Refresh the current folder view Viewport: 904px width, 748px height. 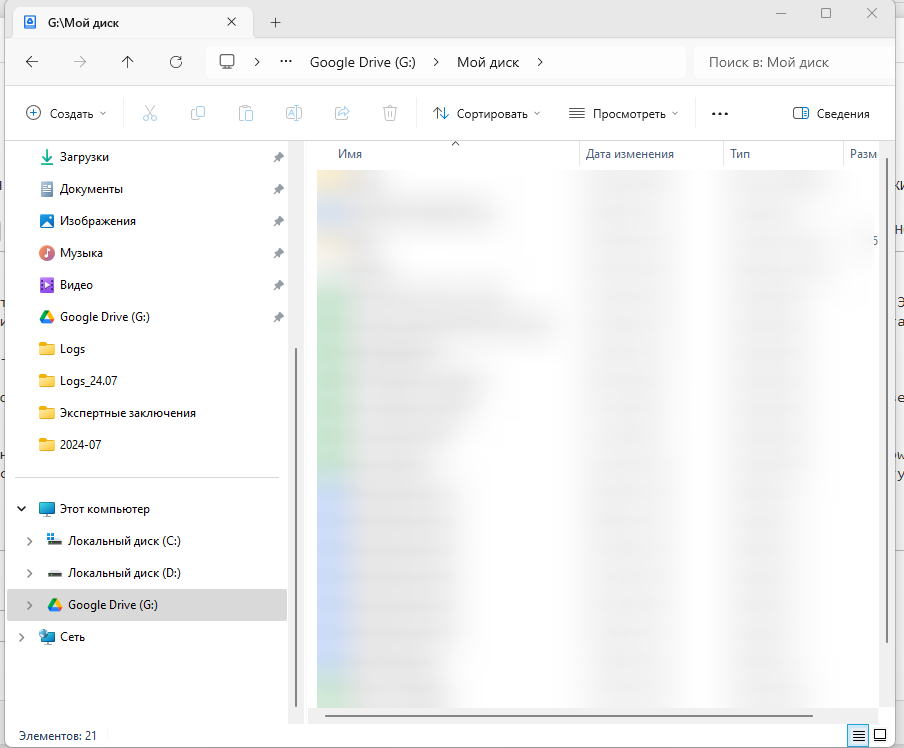tap(176, 62)
